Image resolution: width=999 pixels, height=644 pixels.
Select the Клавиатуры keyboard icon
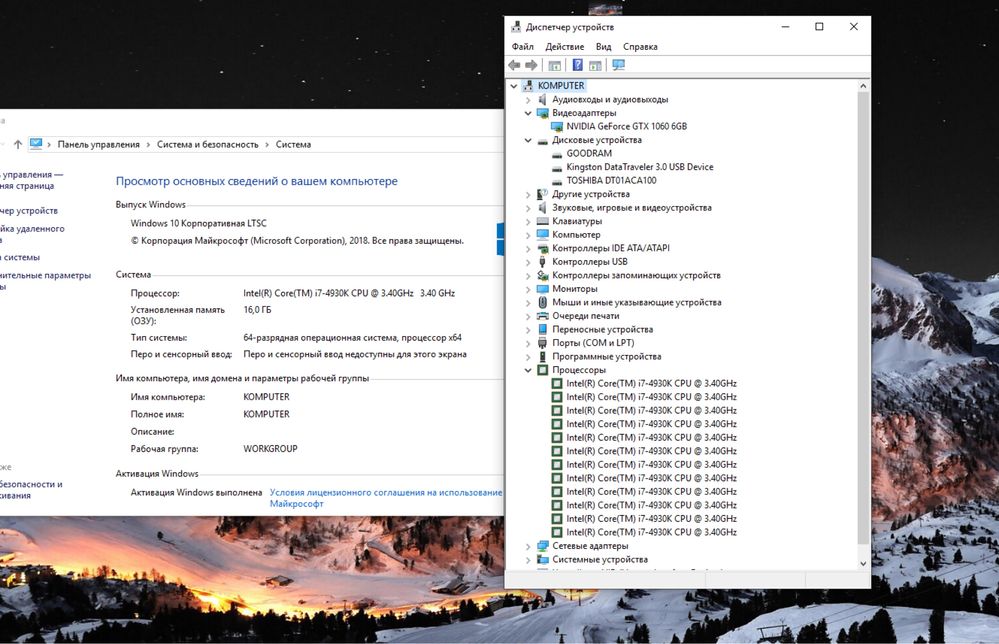[542, 221]
